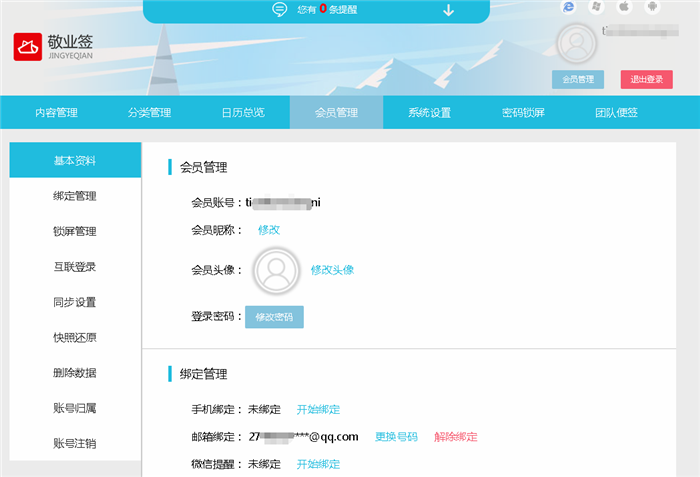The image size is (700, 477).
Task: Click the Windows client icon
Action: [x=597, y=7]
